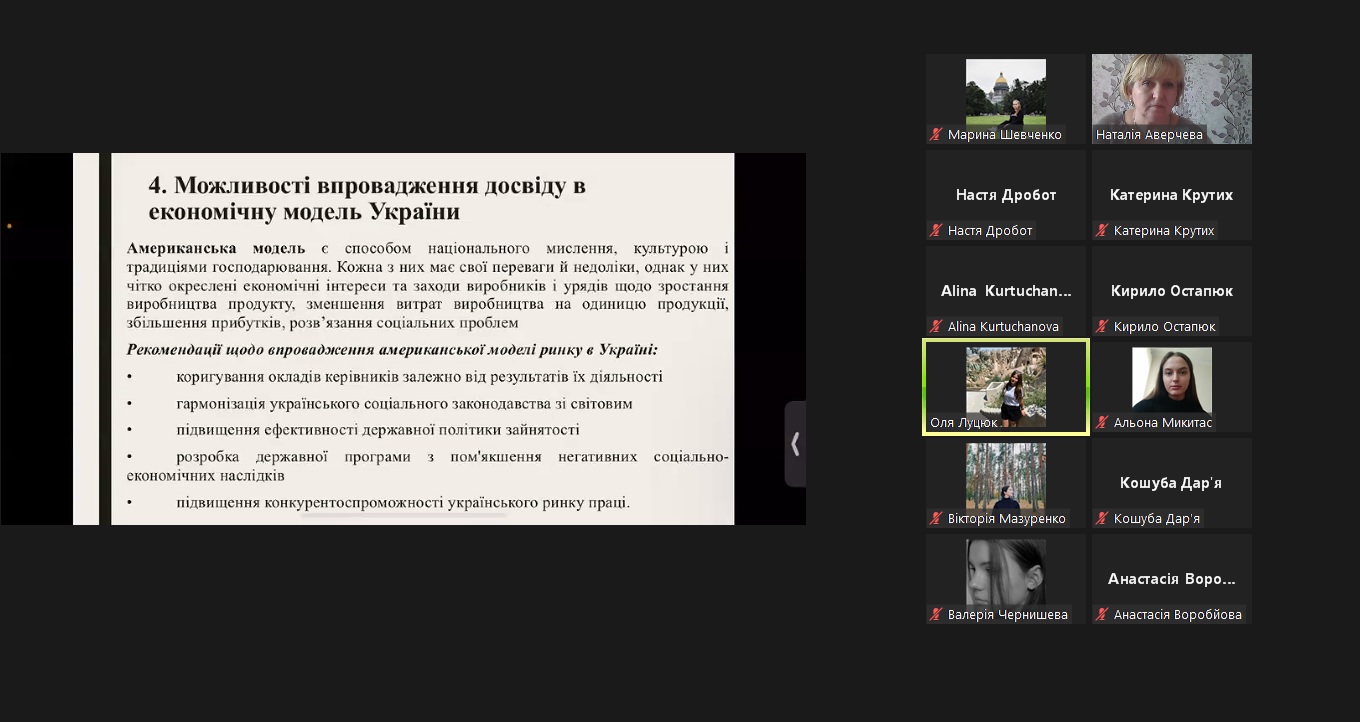This screenshot has height=722, width=1360.
Task: Click muted mic icon beside Марина Шевченко
Action: (937, 135)
